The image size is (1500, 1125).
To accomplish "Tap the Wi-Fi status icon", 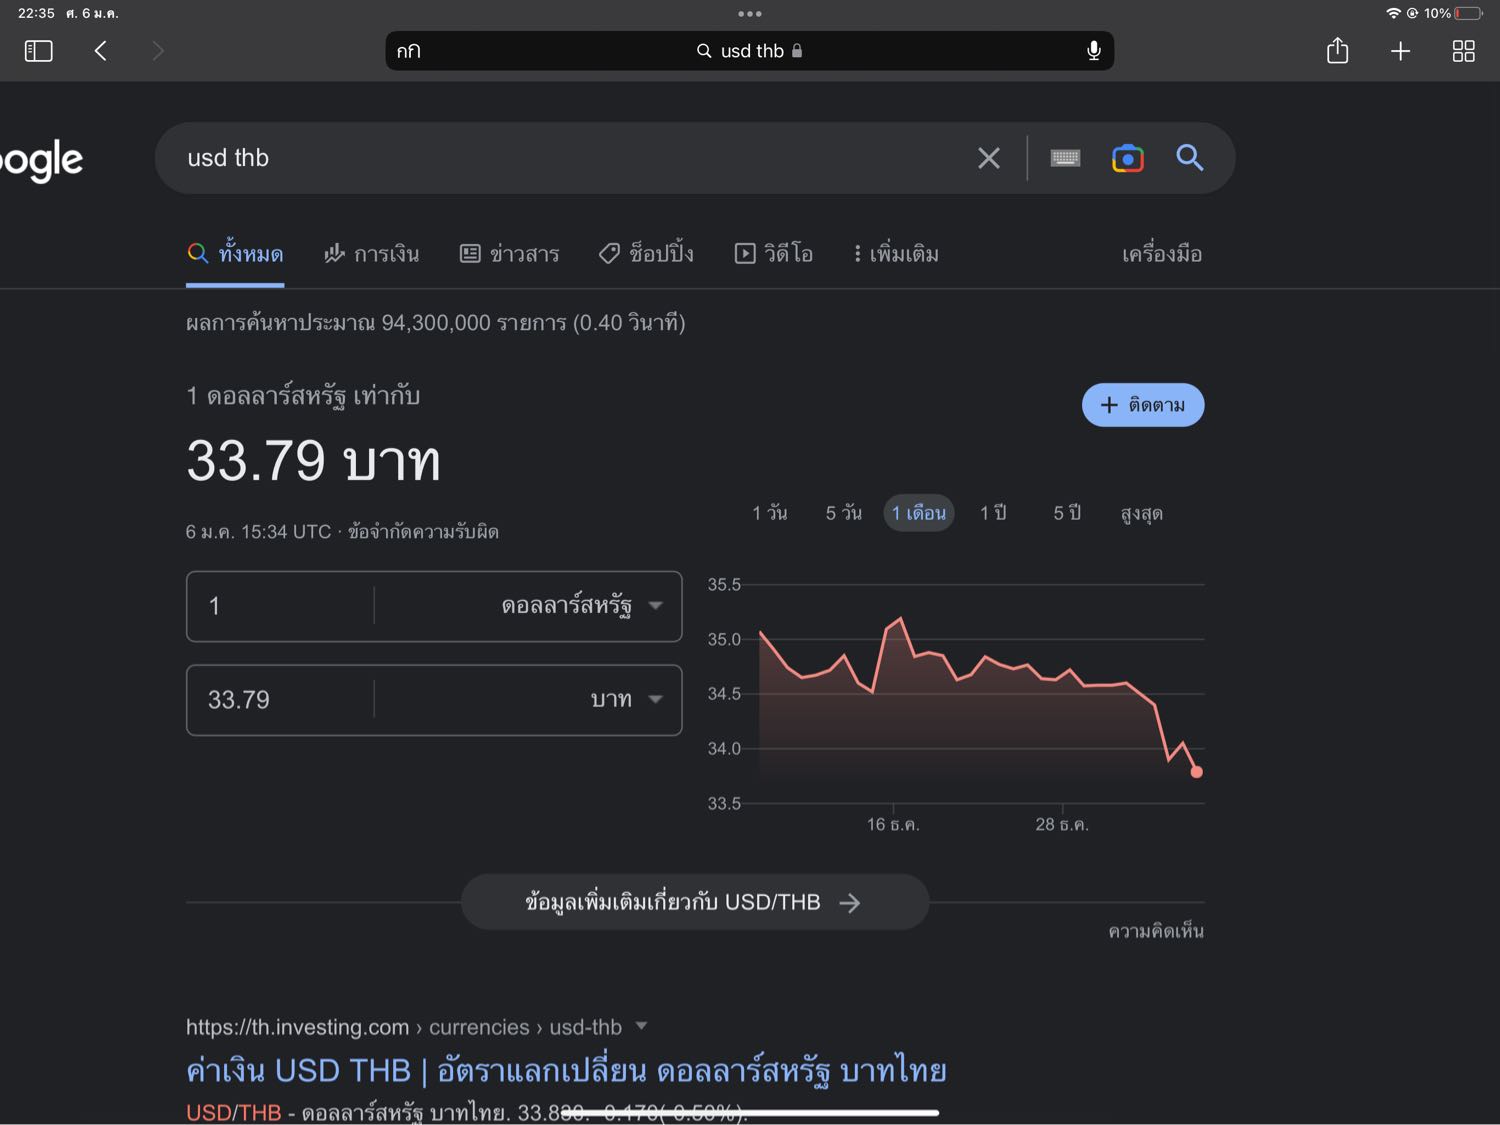I will [1393, 13].
